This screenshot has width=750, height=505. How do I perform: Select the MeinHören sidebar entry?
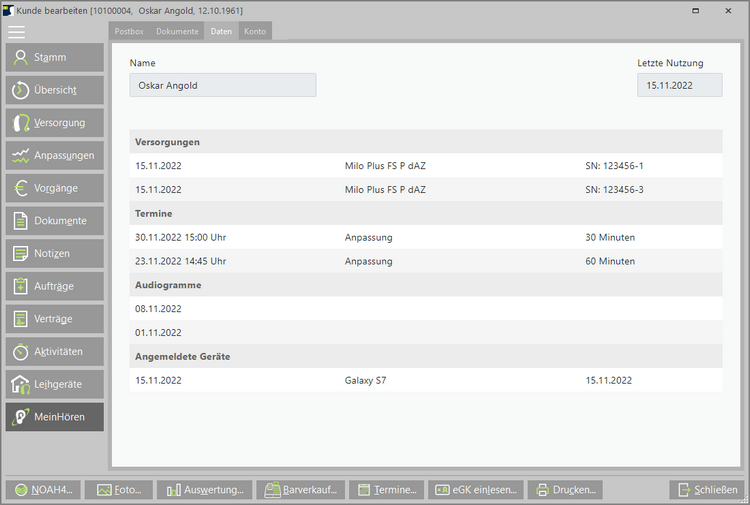54,417
